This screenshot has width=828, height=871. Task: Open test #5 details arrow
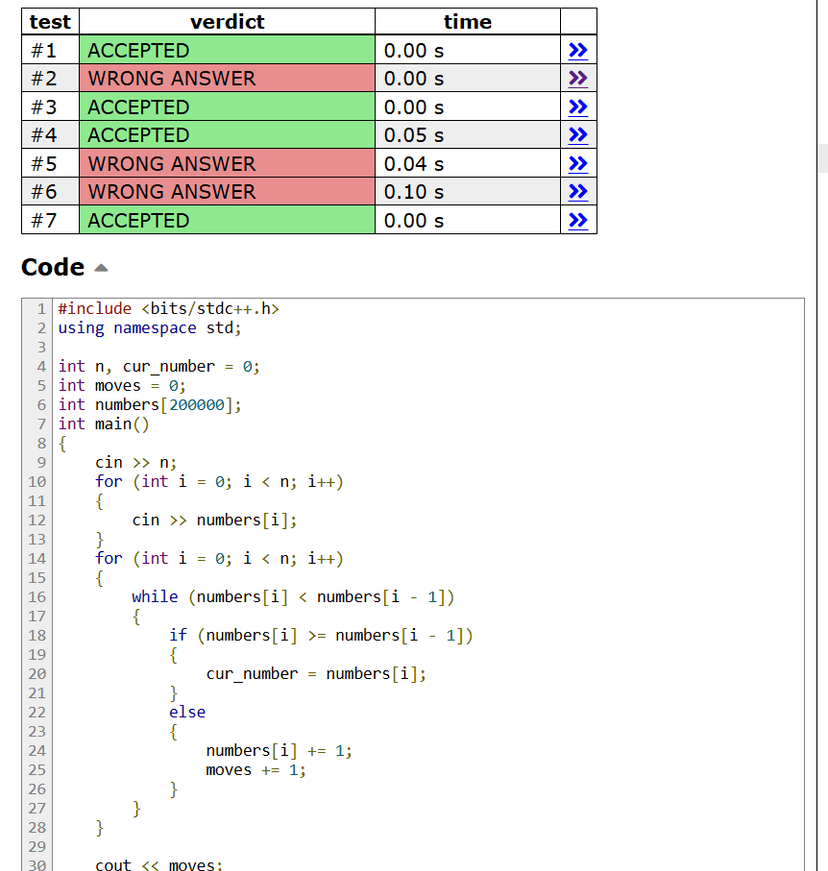[x=577, y=163]
